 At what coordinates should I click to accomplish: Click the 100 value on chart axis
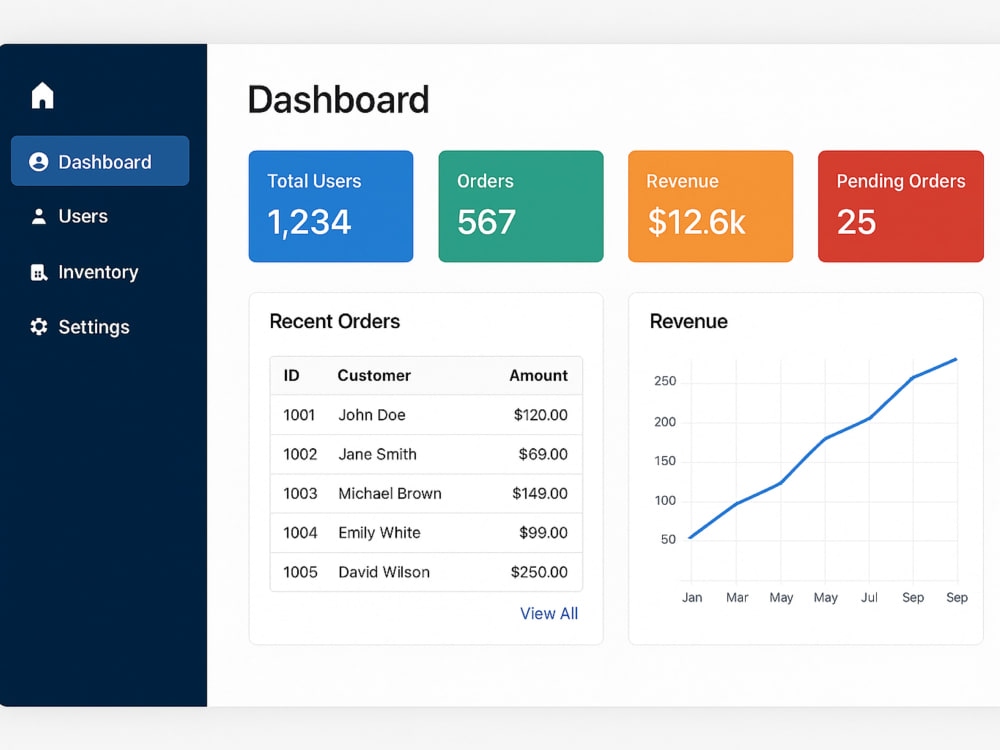click(665, 501)
